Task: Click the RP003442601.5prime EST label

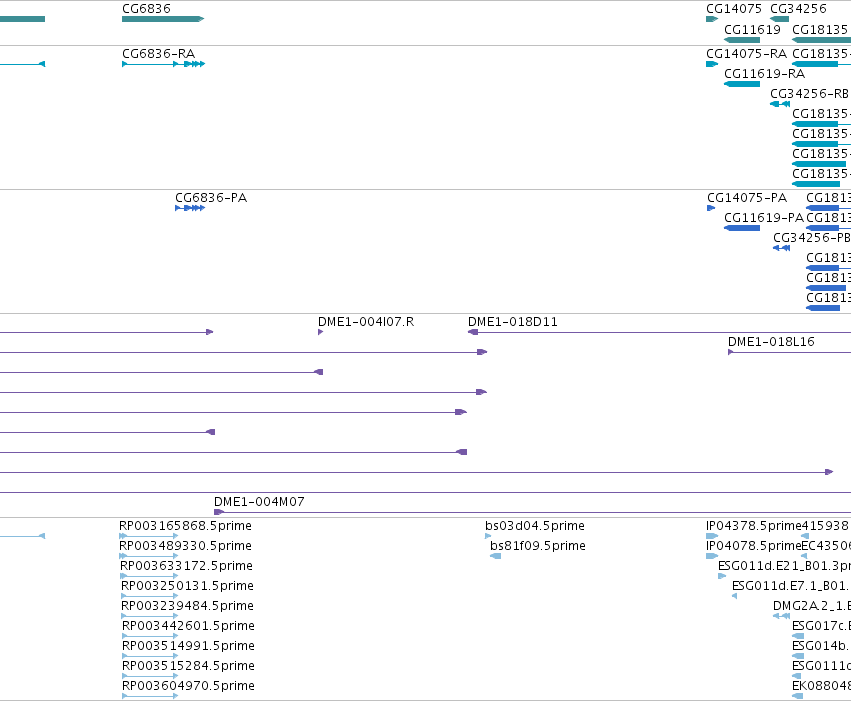Action: point(188,626)
